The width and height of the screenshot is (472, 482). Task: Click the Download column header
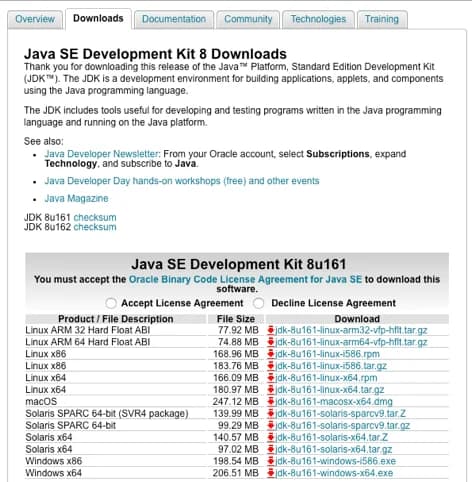point(357,319)
